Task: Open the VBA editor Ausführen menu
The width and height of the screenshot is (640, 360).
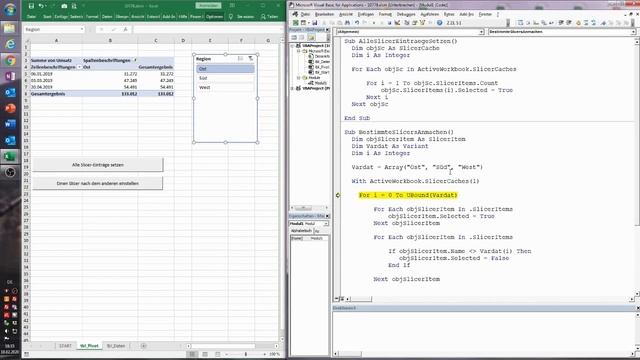Action: [429, 14]
